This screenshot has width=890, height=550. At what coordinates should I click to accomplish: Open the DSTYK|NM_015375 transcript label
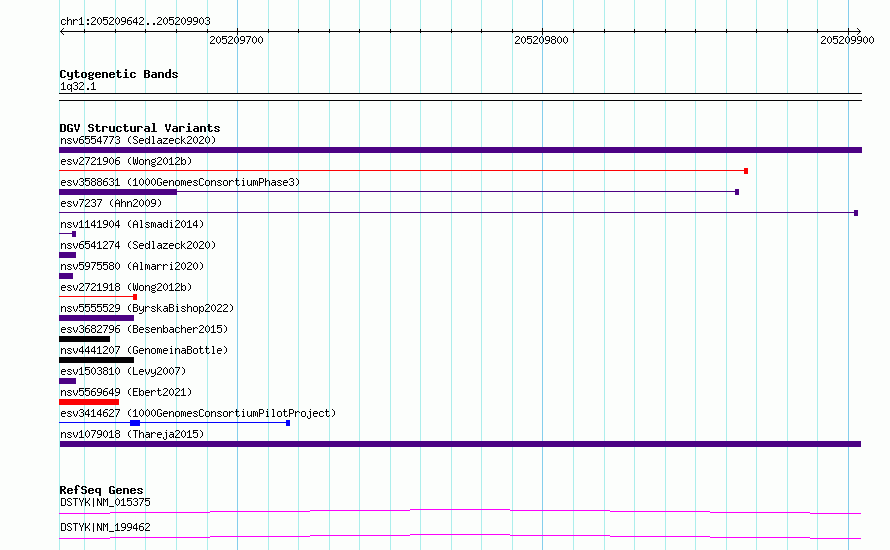point(105,502)
